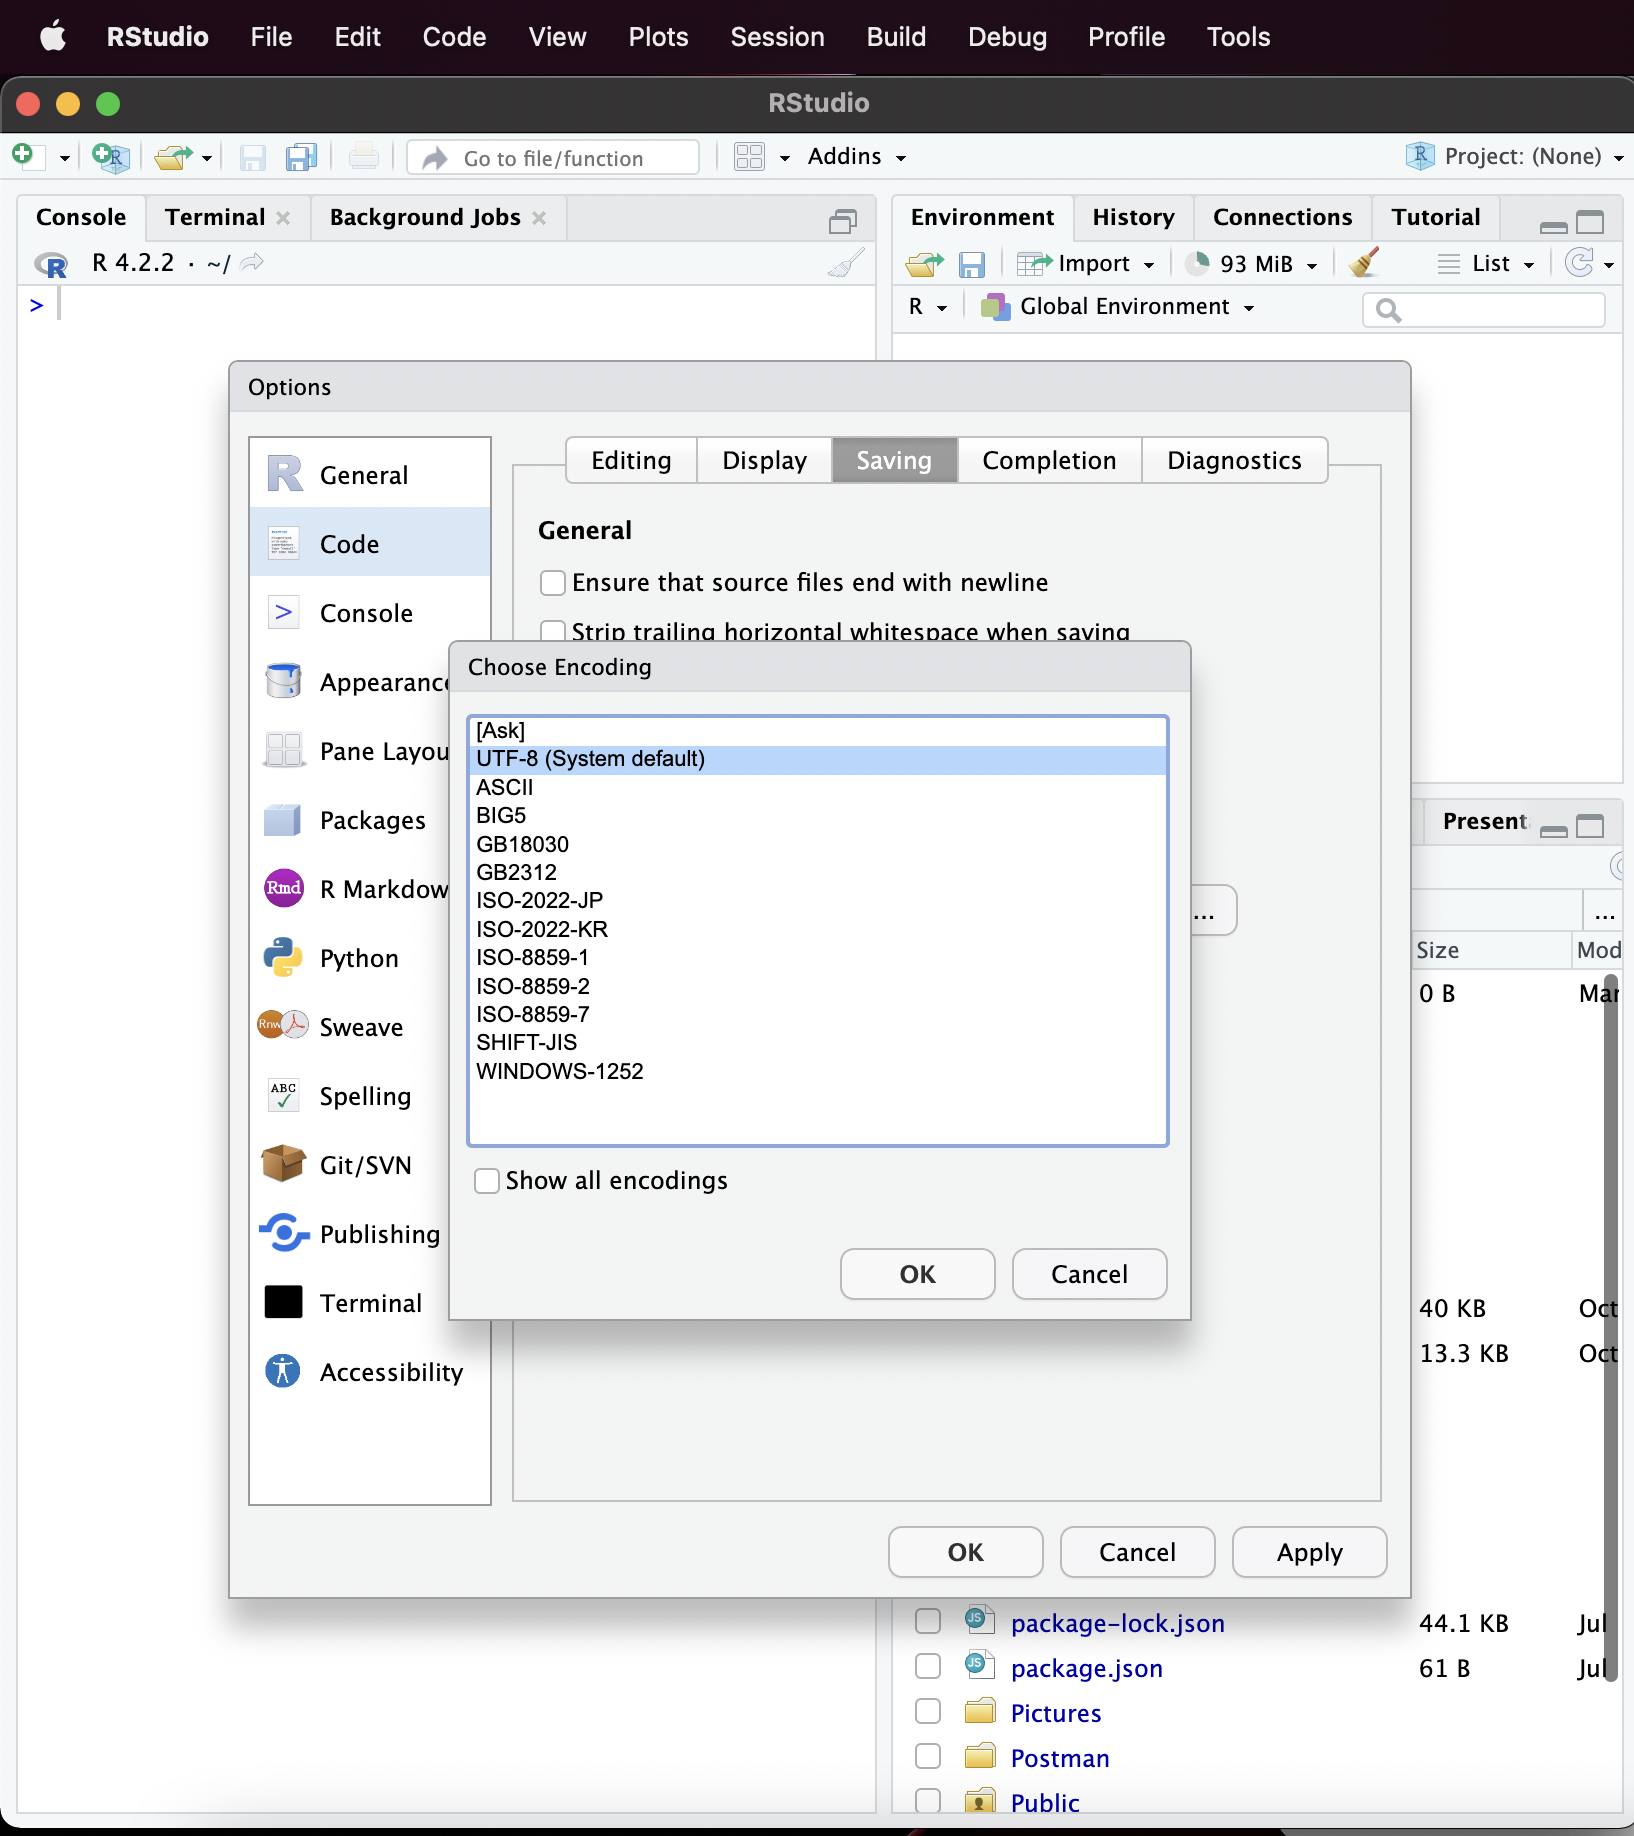Click the New File plus icon
Screen dimensions: 1634x1836
[x=23, y=156]
